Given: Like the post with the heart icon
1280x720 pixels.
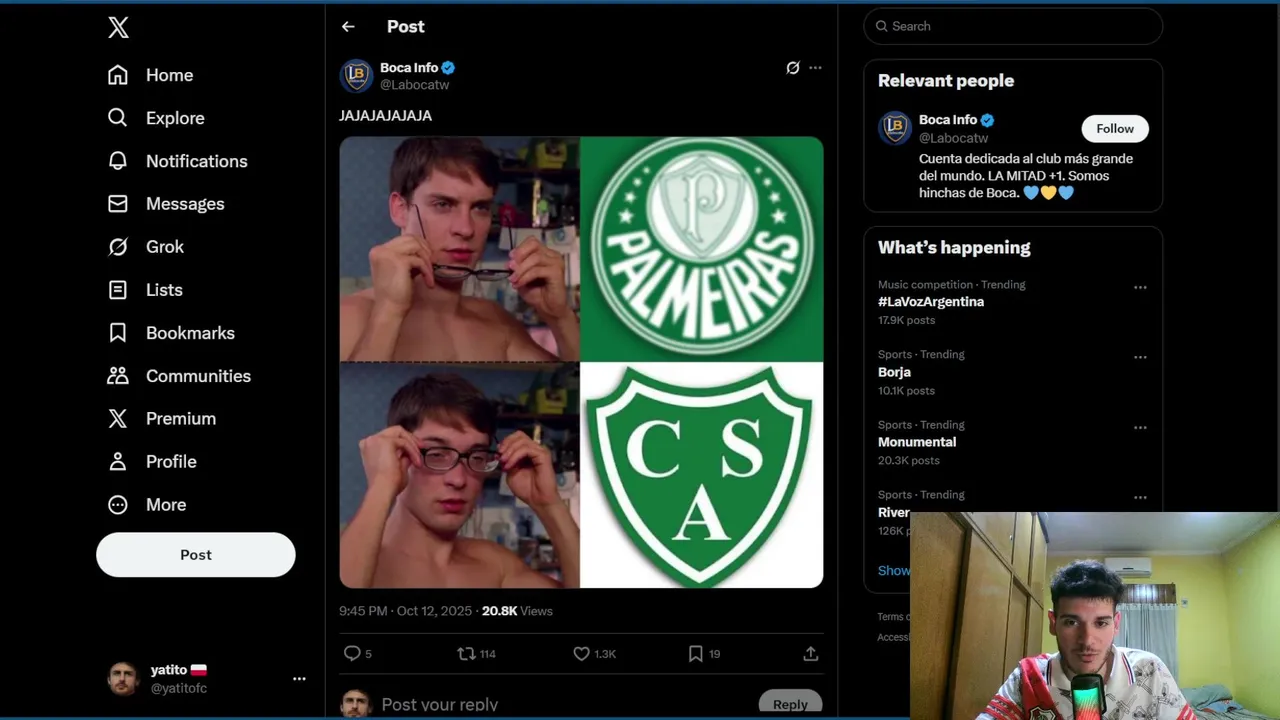Looking at the screenshot, I should click(581, 653).
